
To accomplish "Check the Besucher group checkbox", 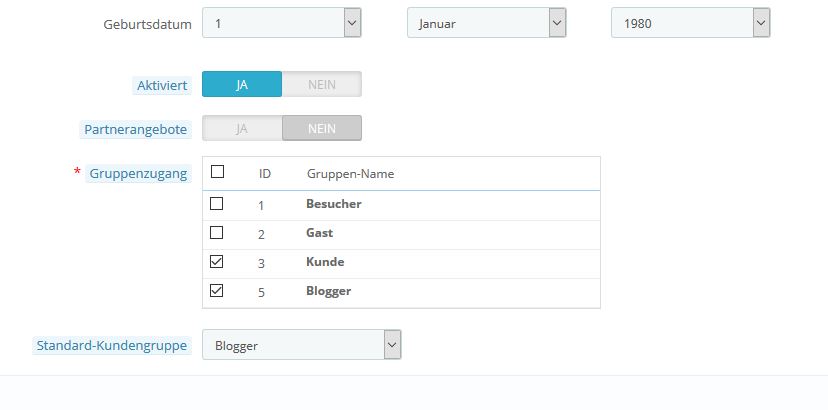I will coord(217,204).
